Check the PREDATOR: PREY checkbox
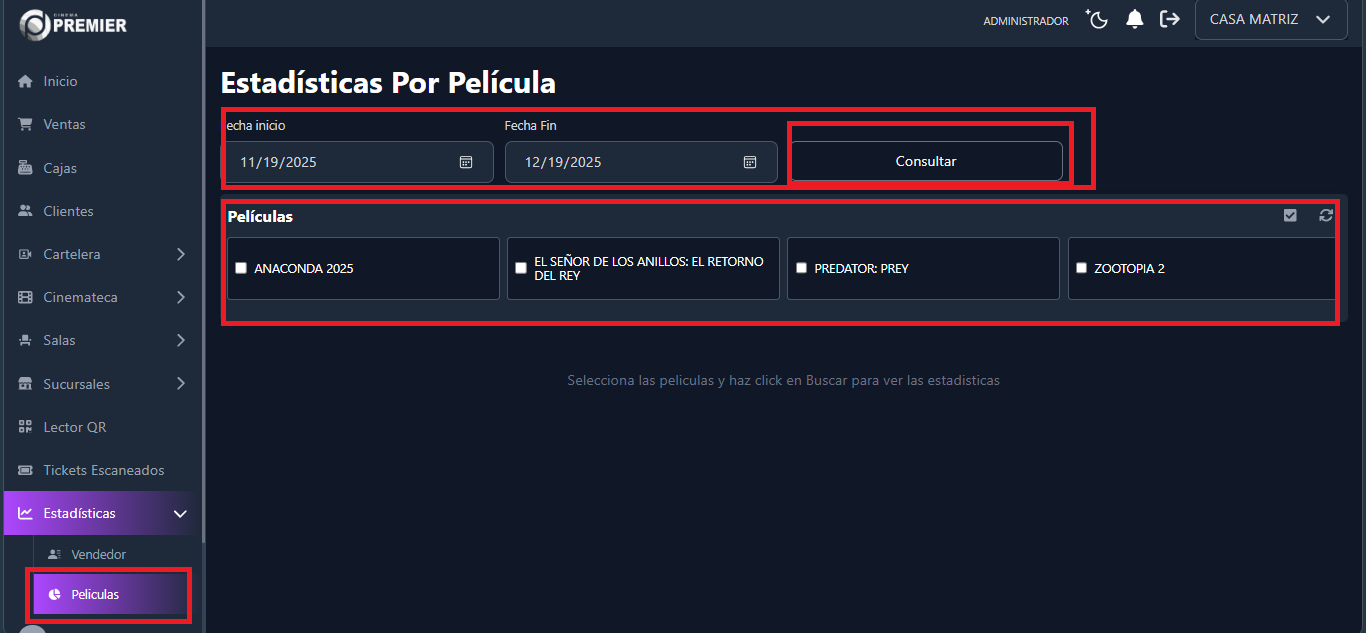1366x633 pixels. tap(800, 268)
